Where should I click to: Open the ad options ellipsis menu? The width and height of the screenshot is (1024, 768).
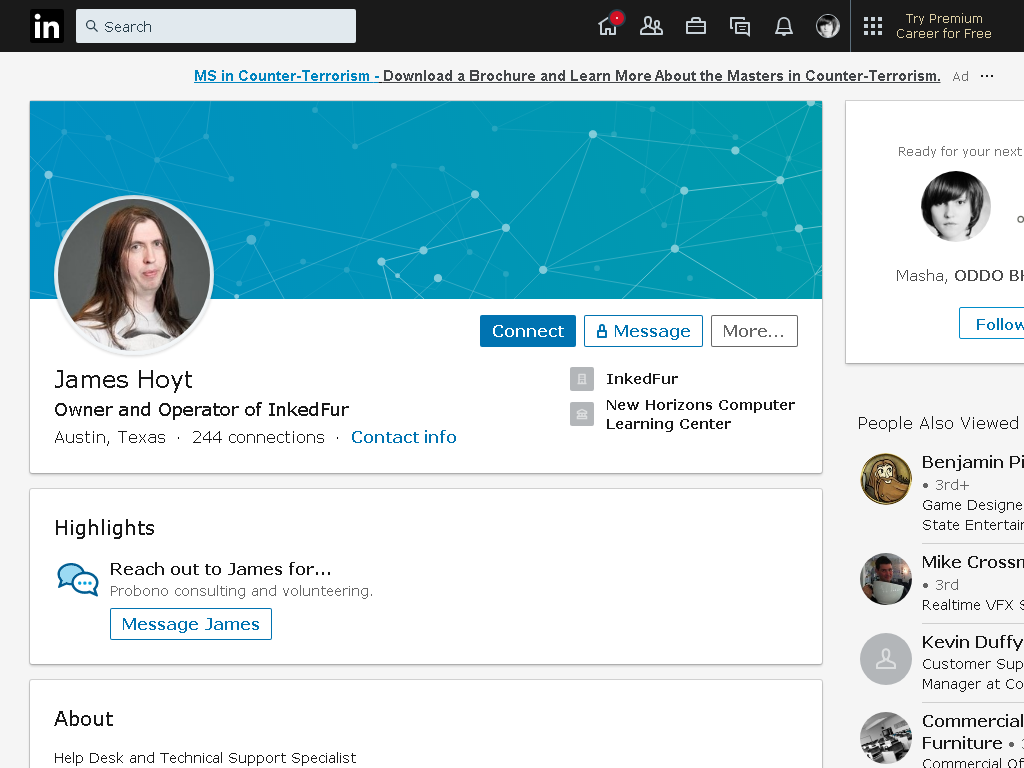click(987, 76)
